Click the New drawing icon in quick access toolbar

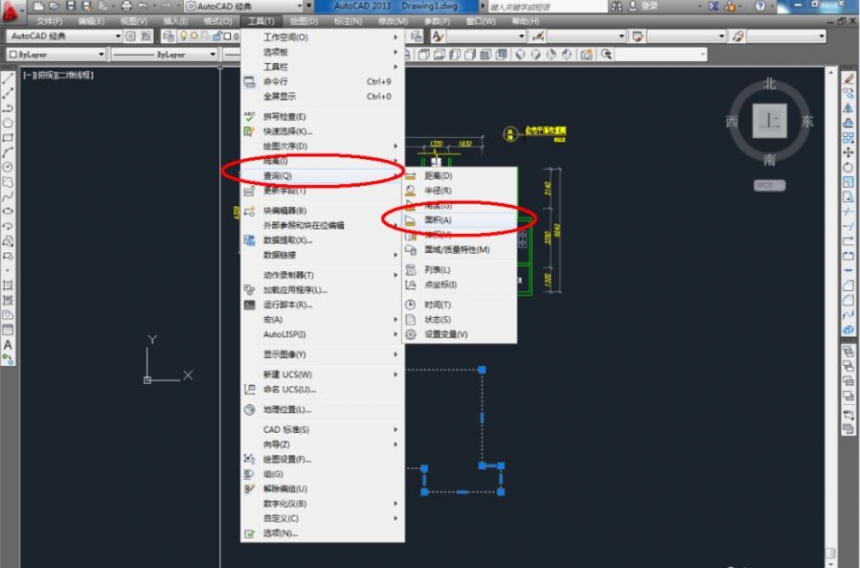click(38, 7)
